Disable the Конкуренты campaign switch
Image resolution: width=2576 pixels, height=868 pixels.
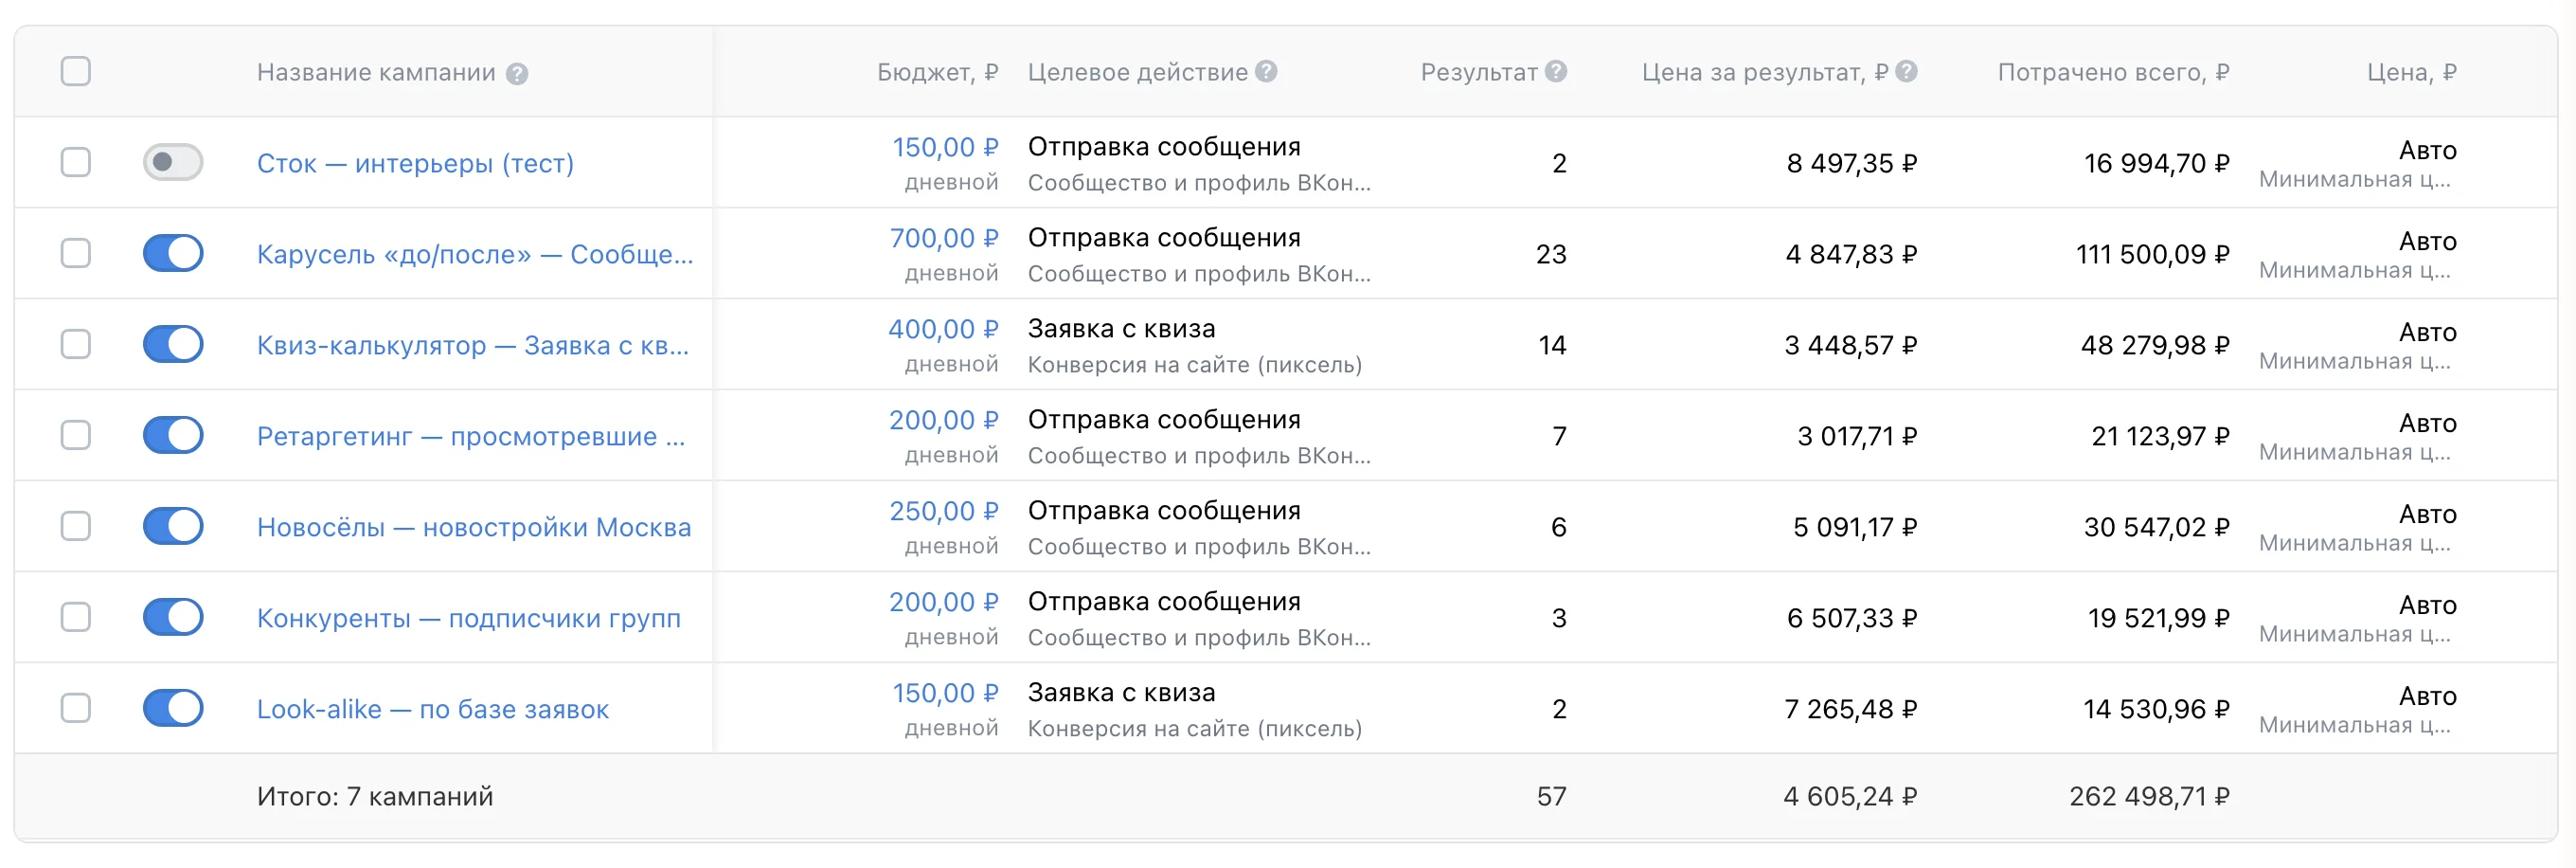tap(173, 618)
